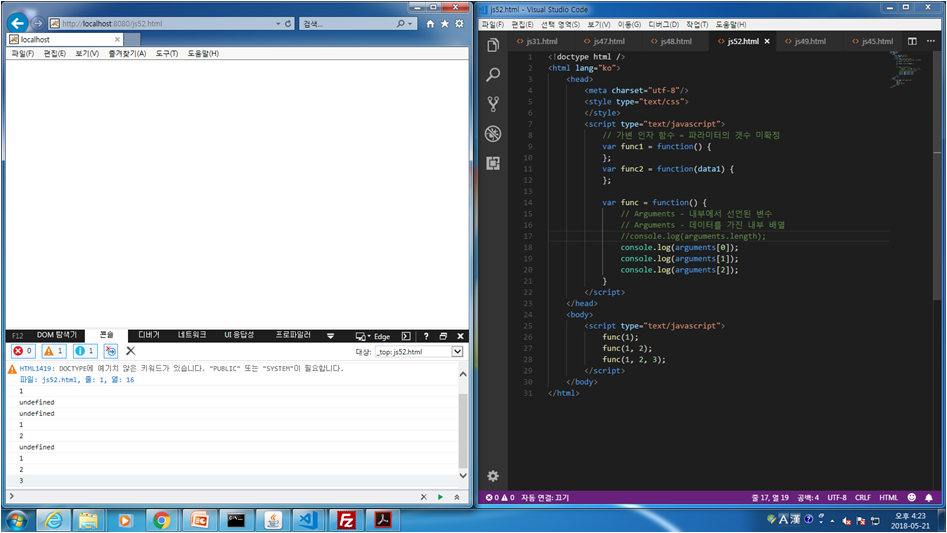
Task: Click the search magnifier in the IE search box
Action: click(400, 24)
